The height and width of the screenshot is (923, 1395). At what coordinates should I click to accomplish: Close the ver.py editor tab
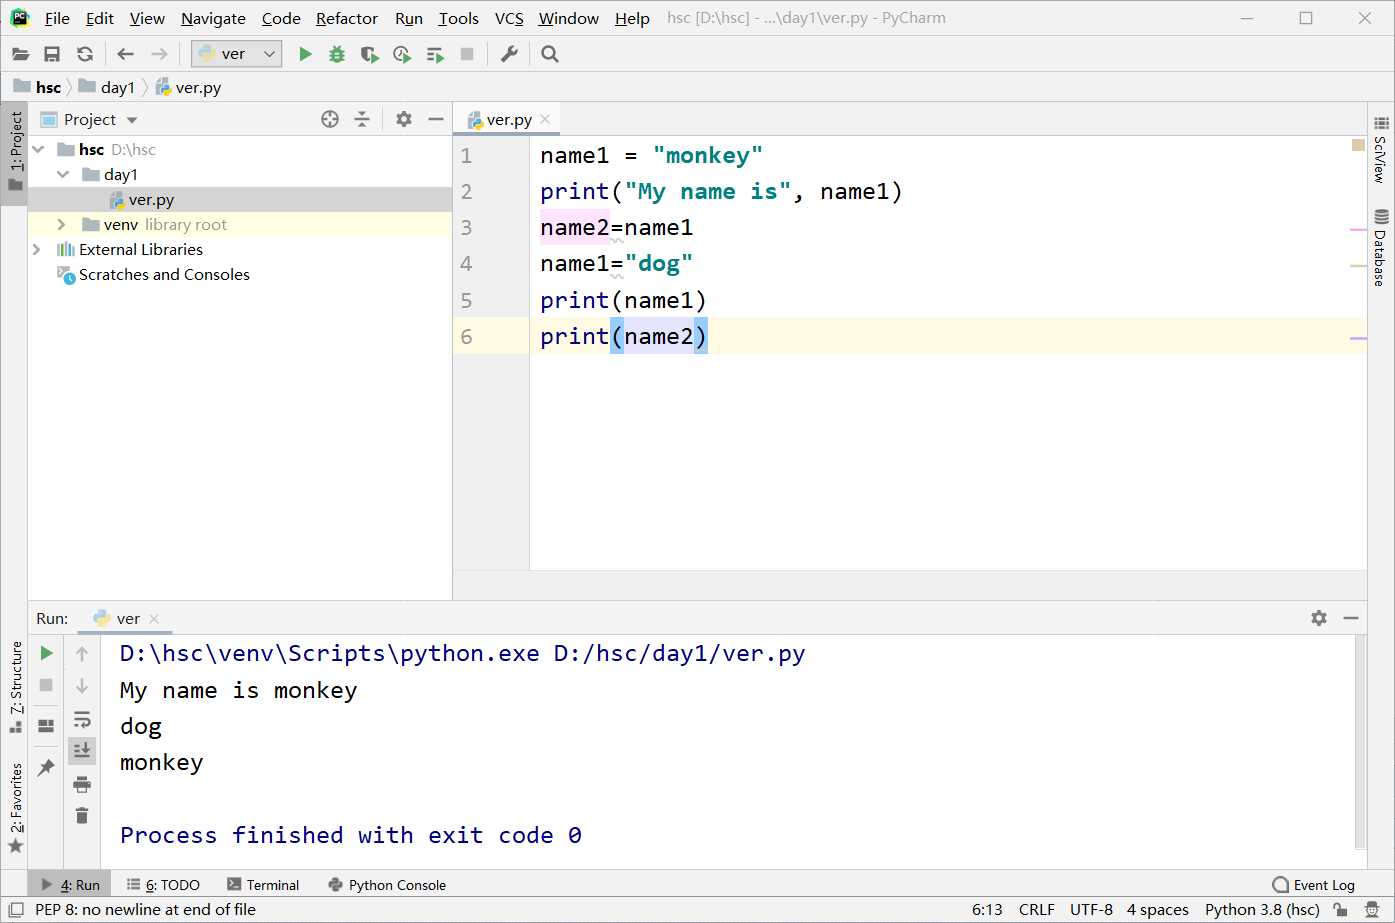[545, 119]
